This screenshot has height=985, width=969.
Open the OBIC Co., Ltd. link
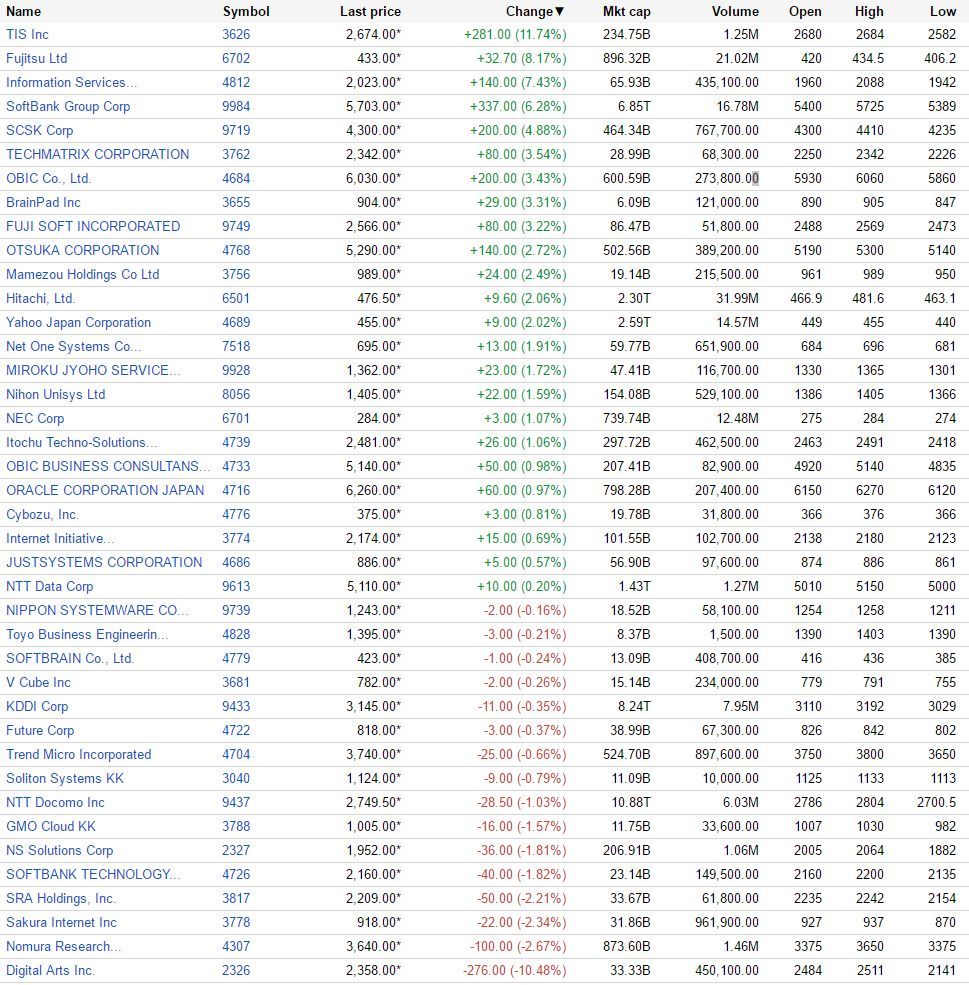click(48, 178)
